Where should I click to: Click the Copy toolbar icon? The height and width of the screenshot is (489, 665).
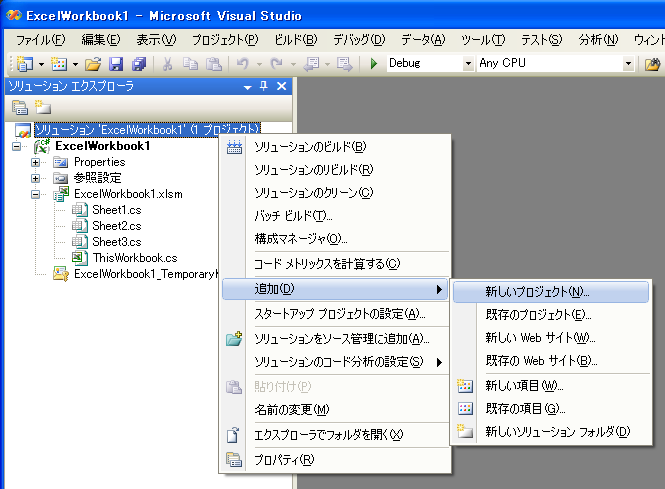pos(190,64)
